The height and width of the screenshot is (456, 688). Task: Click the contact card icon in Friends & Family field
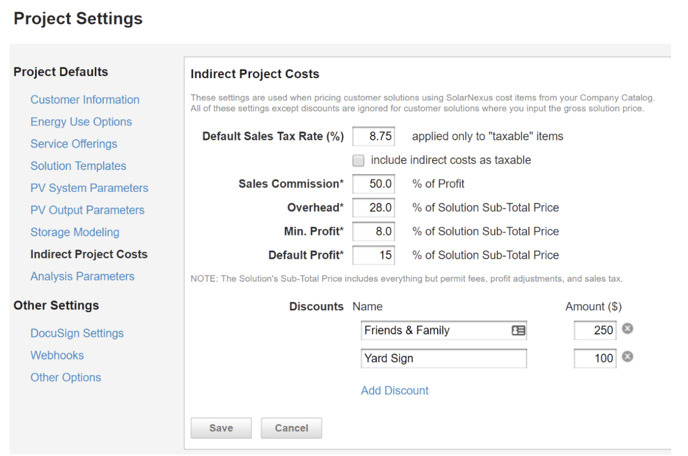[x=518, y=330]
